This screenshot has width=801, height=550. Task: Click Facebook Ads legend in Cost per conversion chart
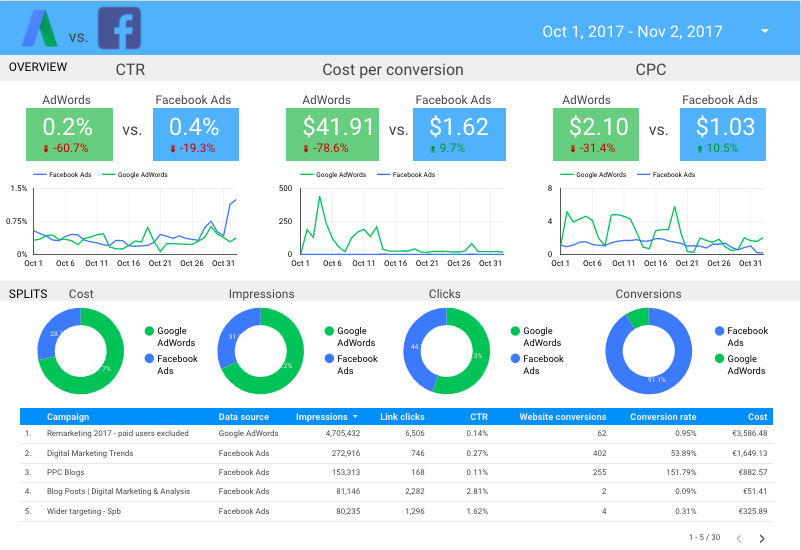[406, 175]
